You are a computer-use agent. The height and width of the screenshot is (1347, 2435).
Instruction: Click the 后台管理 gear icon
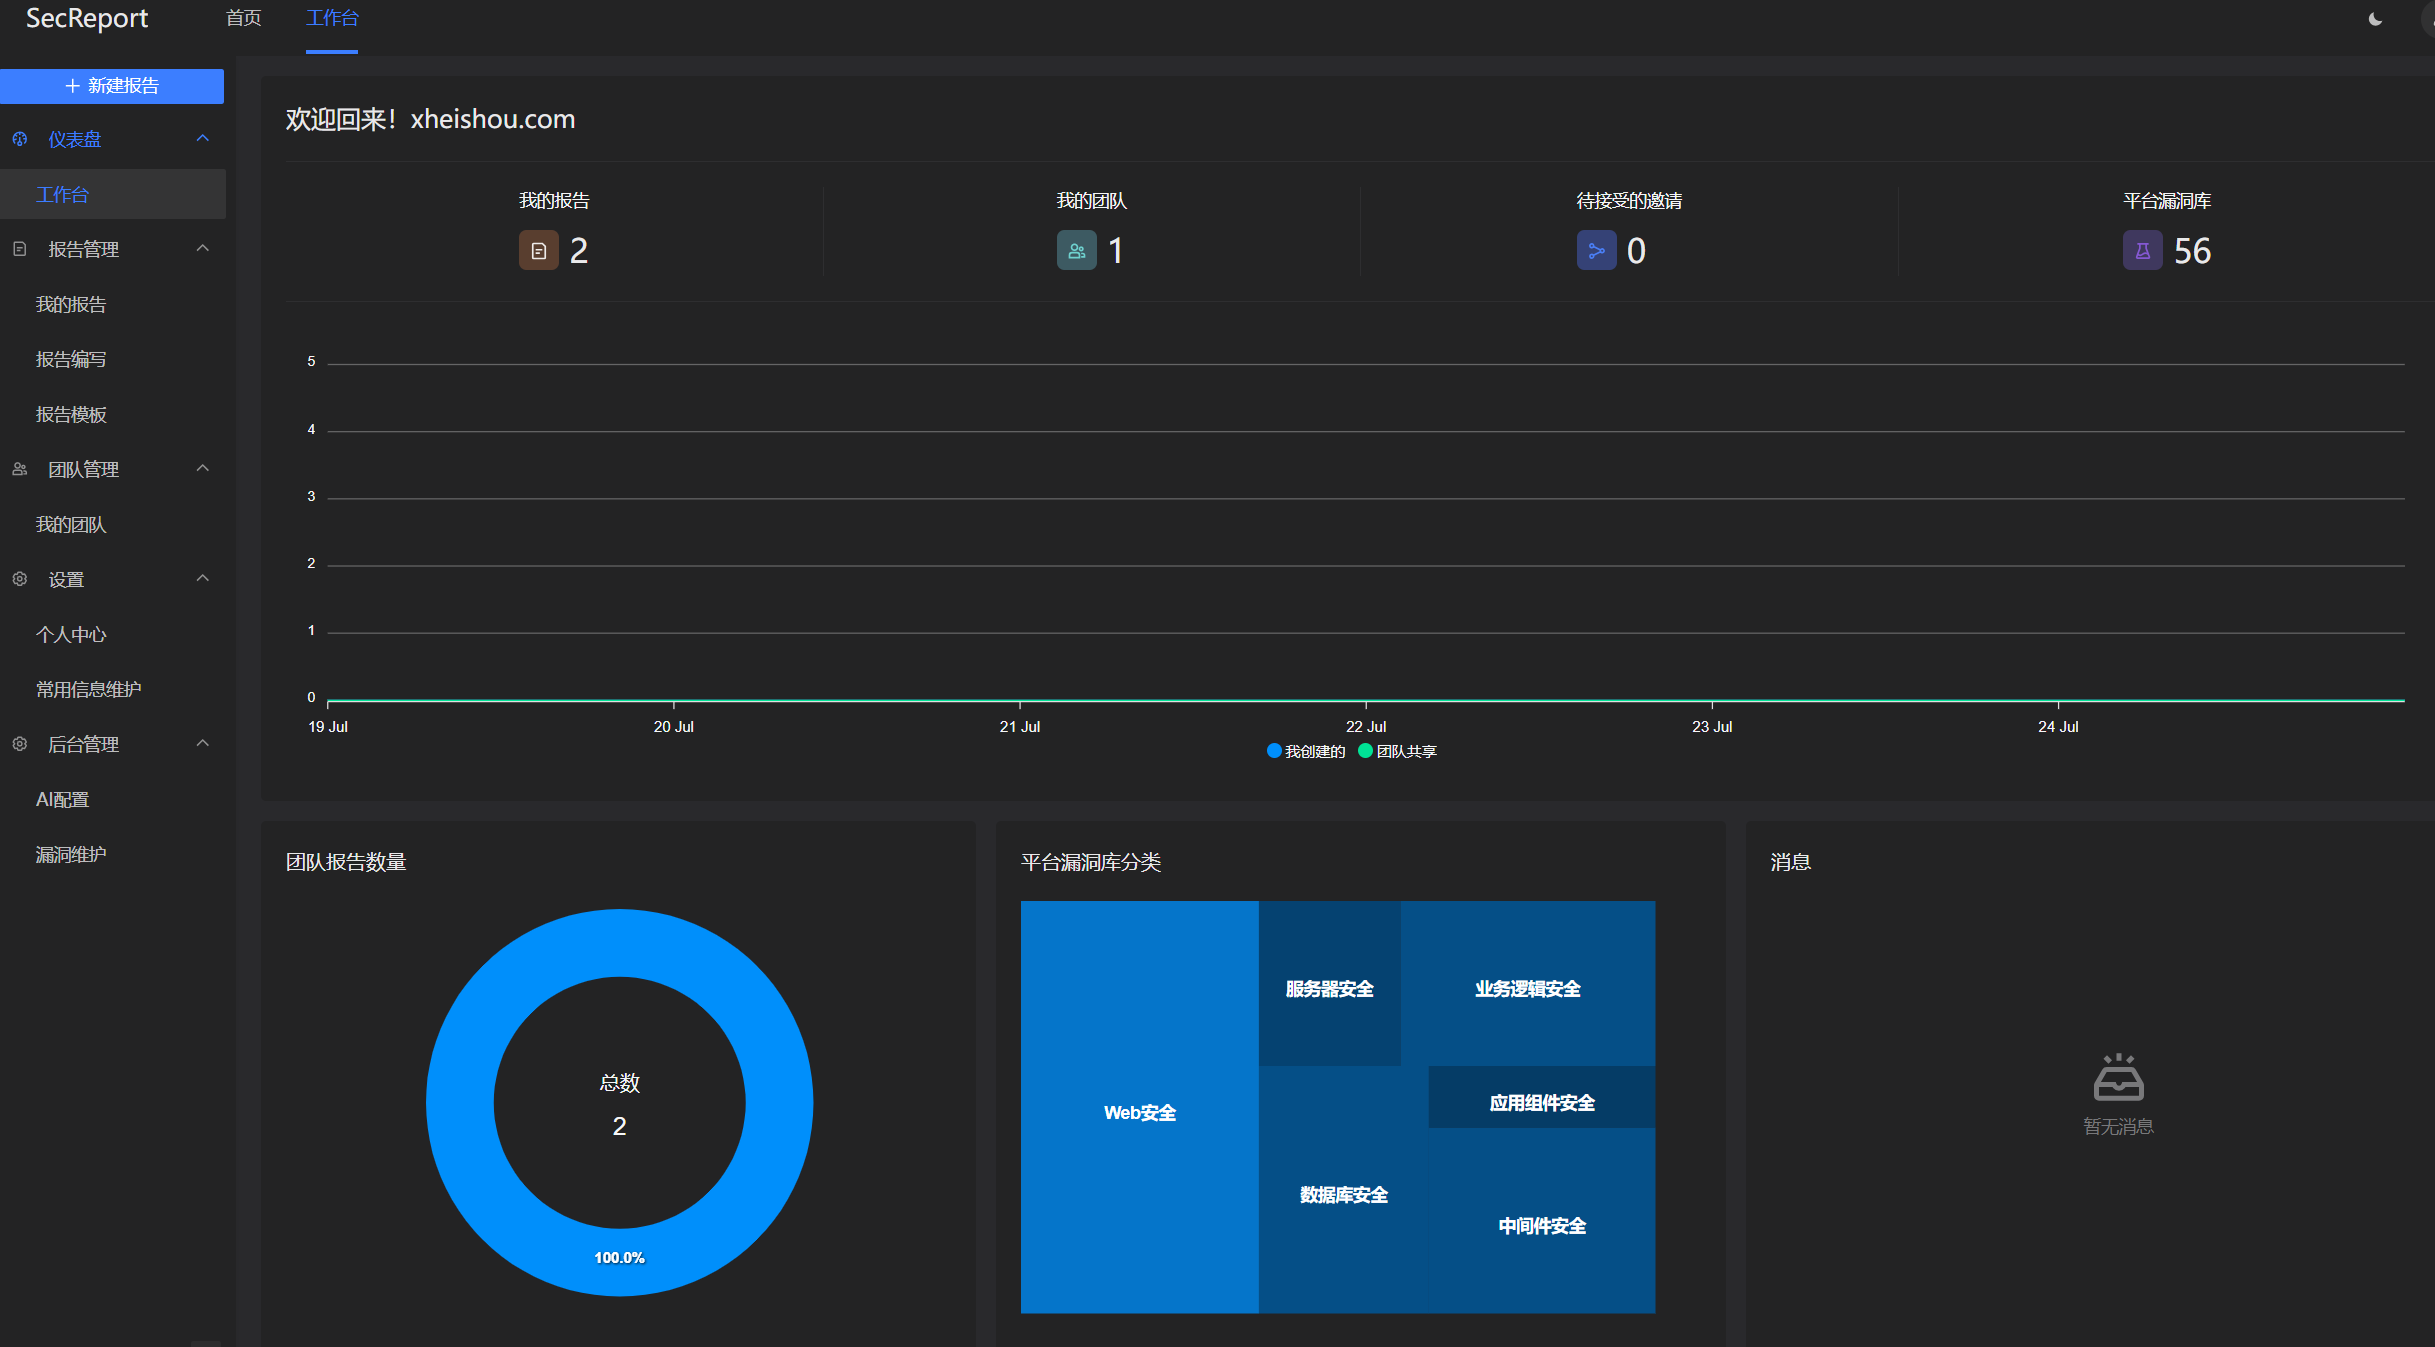pos(20,744)
